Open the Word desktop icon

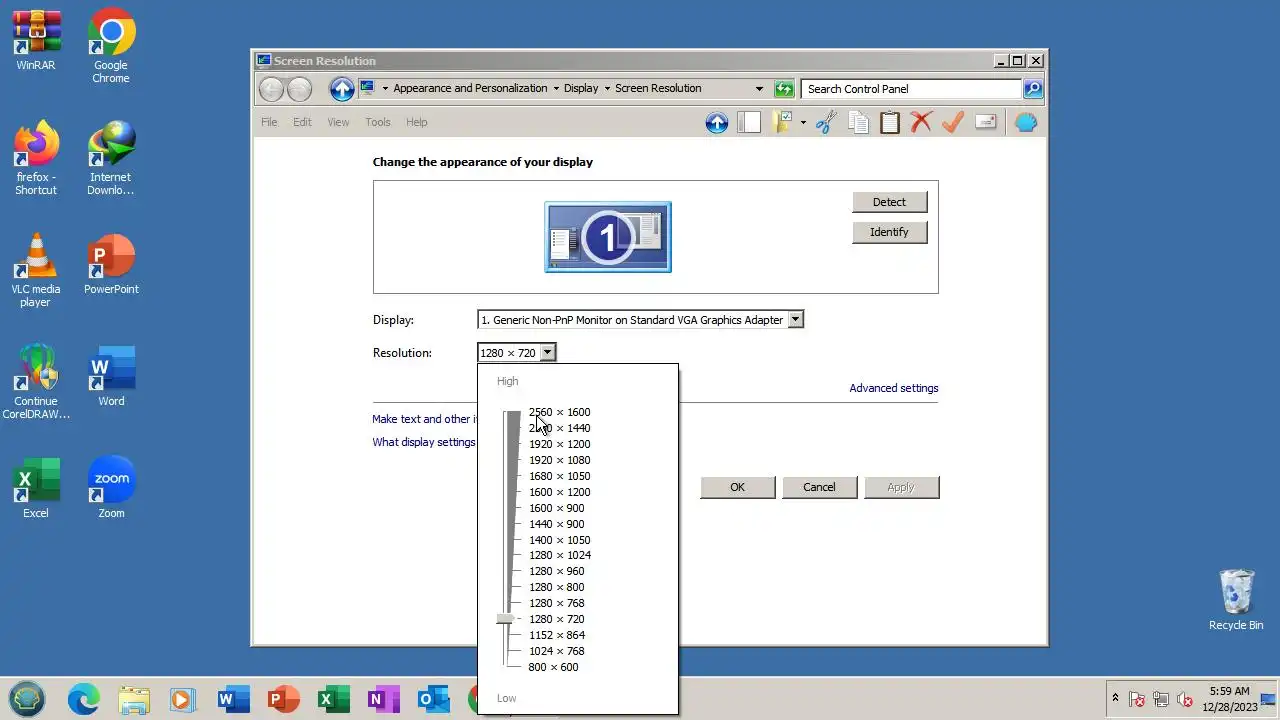click(111, 376)
